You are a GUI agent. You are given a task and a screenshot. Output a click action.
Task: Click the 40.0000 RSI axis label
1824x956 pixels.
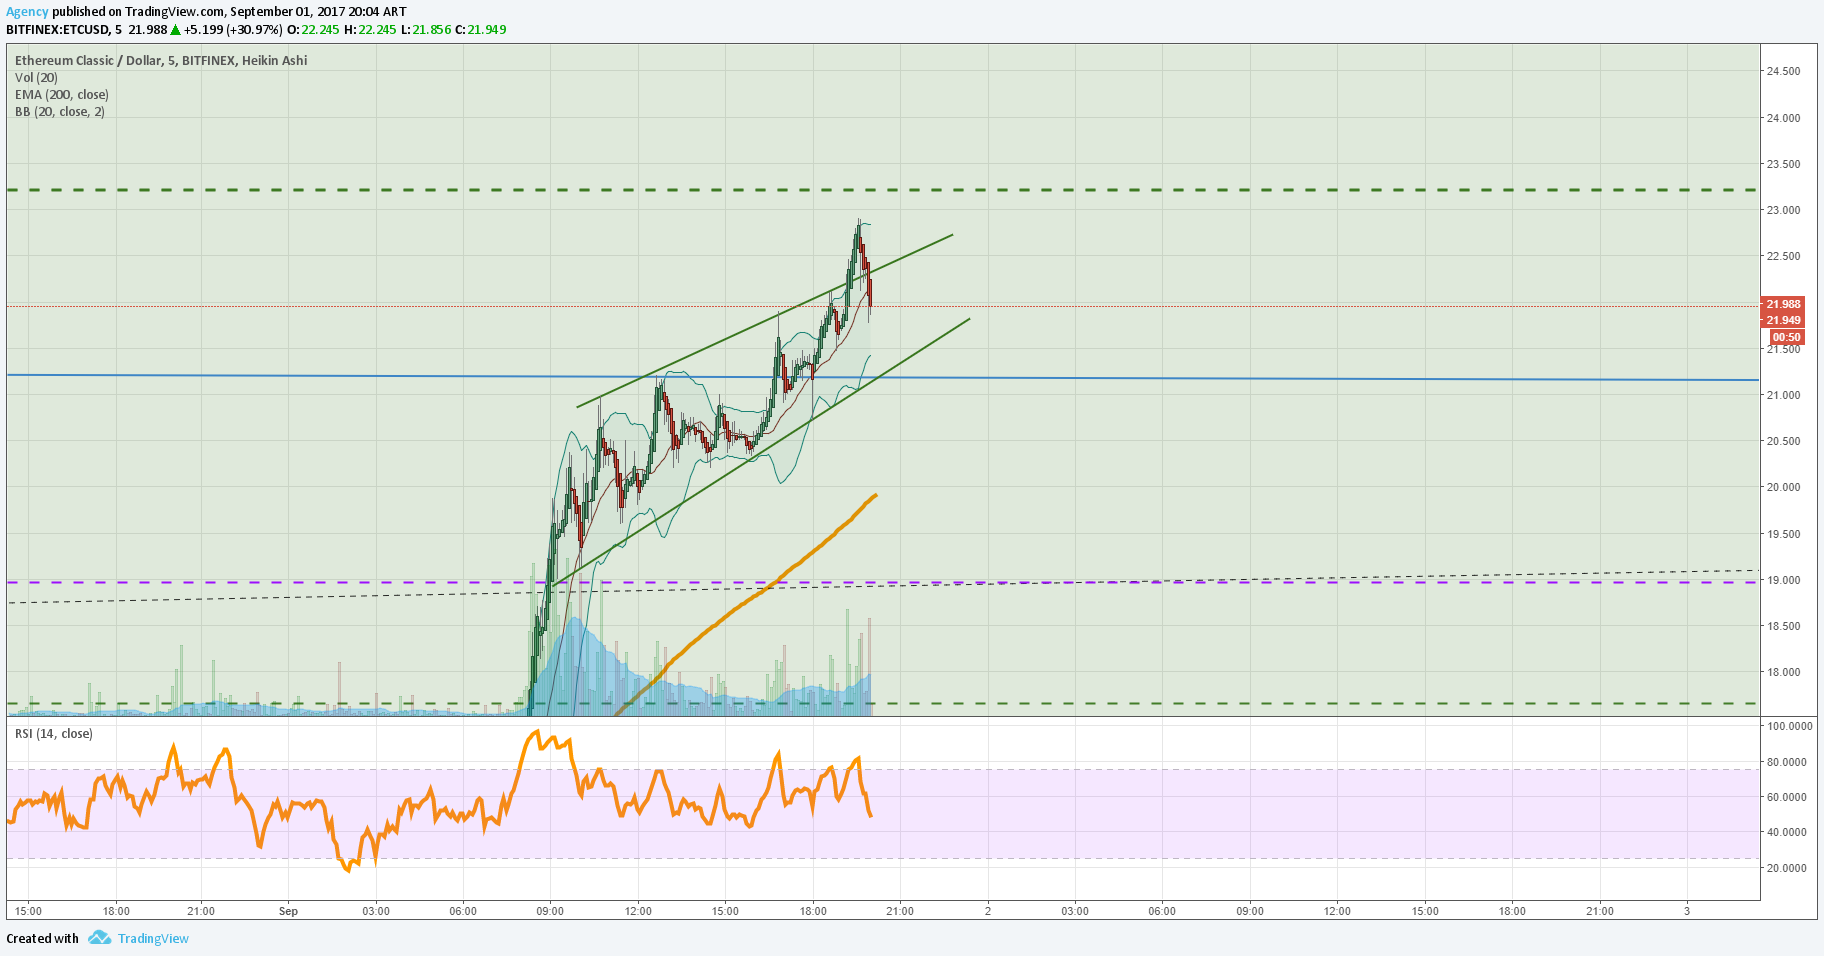click(1787, 832)
